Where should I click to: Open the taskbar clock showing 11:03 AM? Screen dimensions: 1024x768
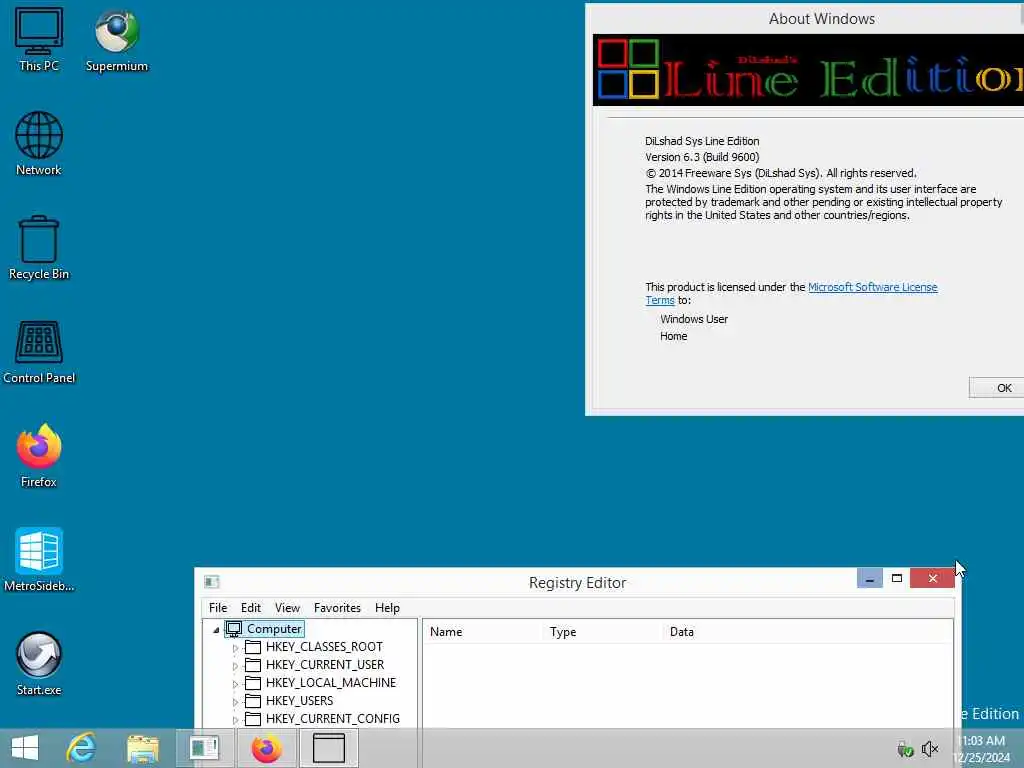click(981, 748)
